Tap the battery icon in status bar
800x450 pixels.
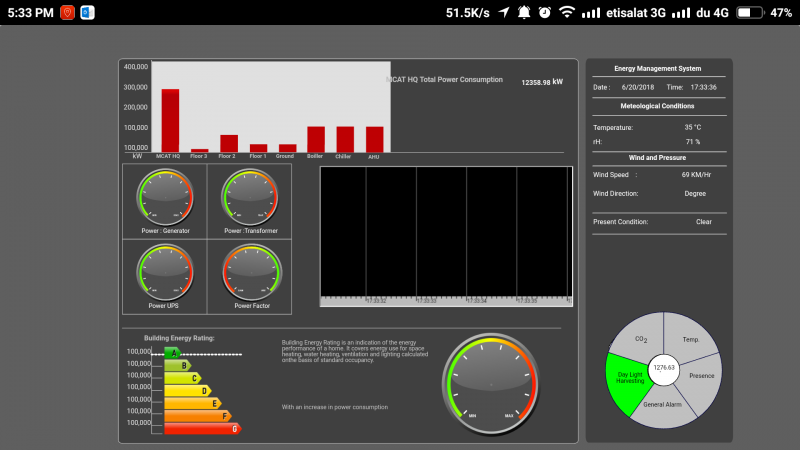749,13
